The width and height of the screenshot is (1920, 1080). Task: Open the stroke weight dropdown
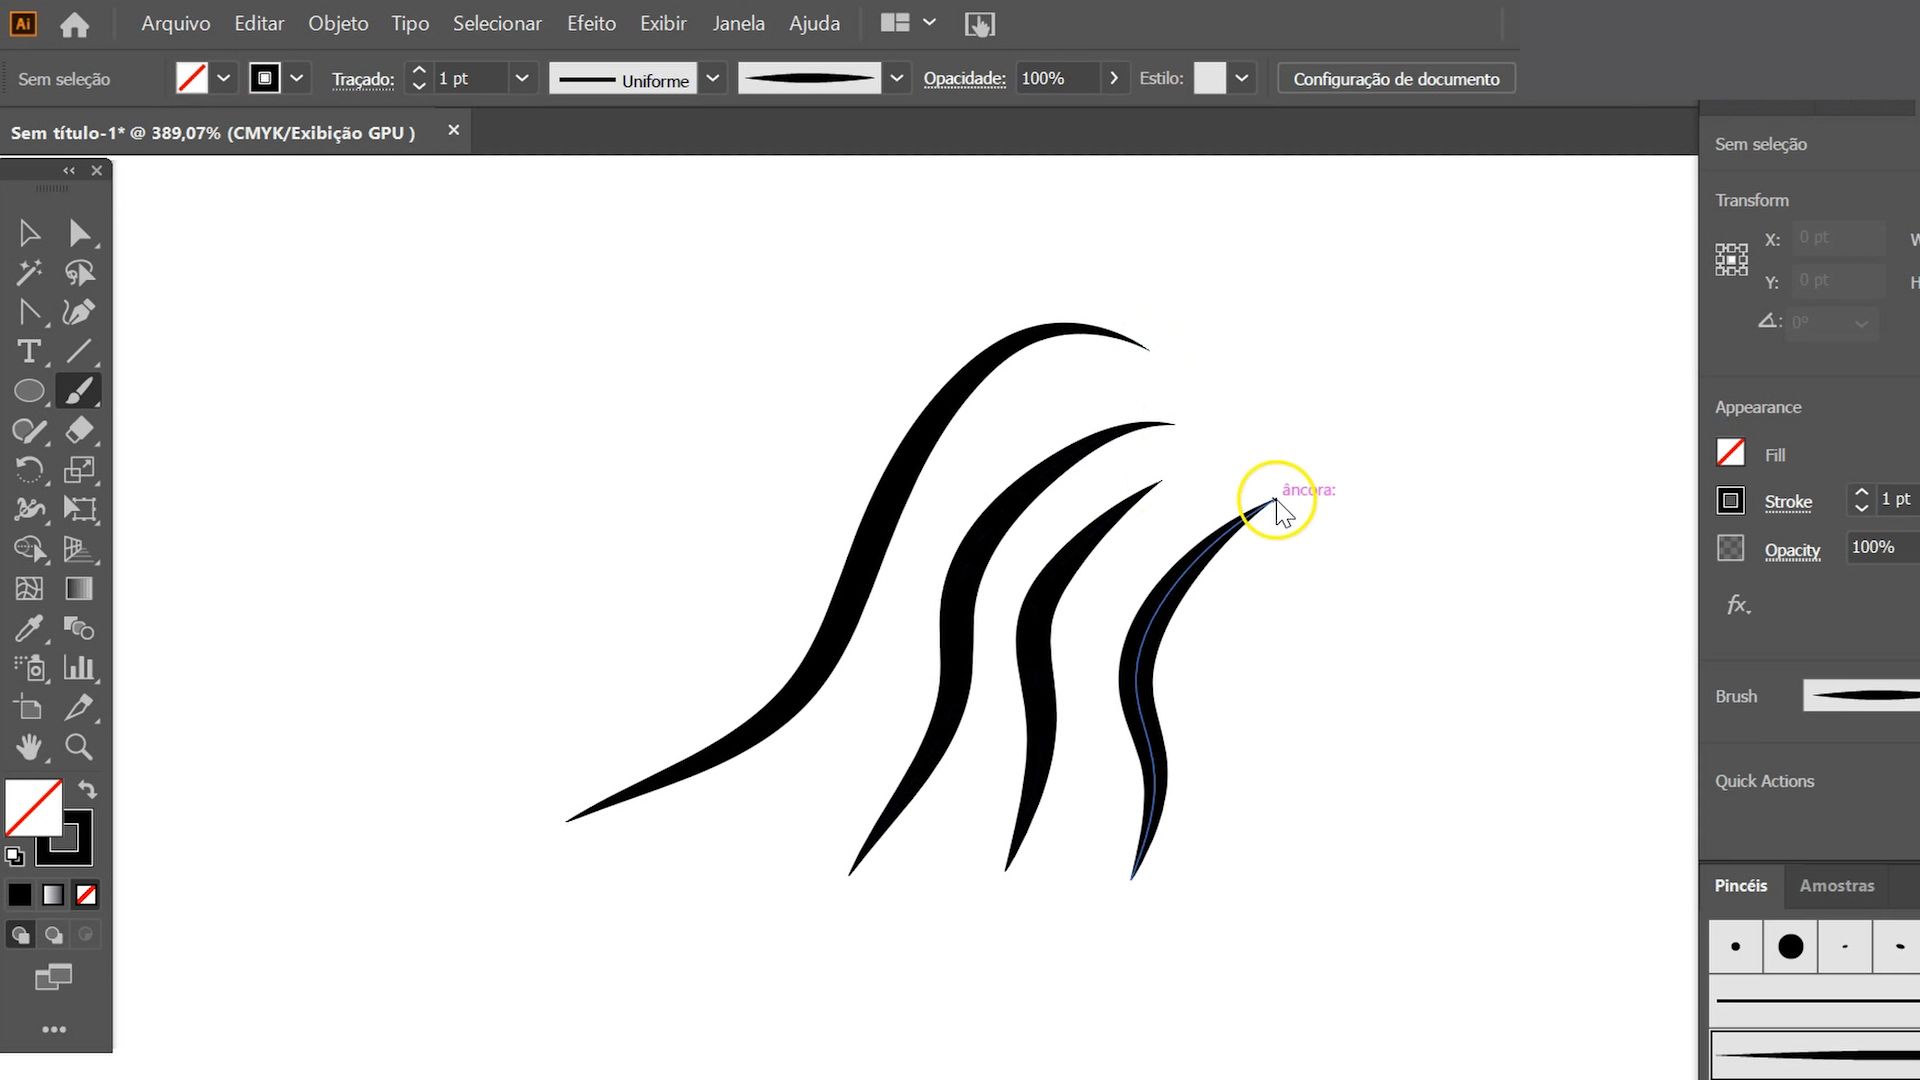[x=521, y=78]
